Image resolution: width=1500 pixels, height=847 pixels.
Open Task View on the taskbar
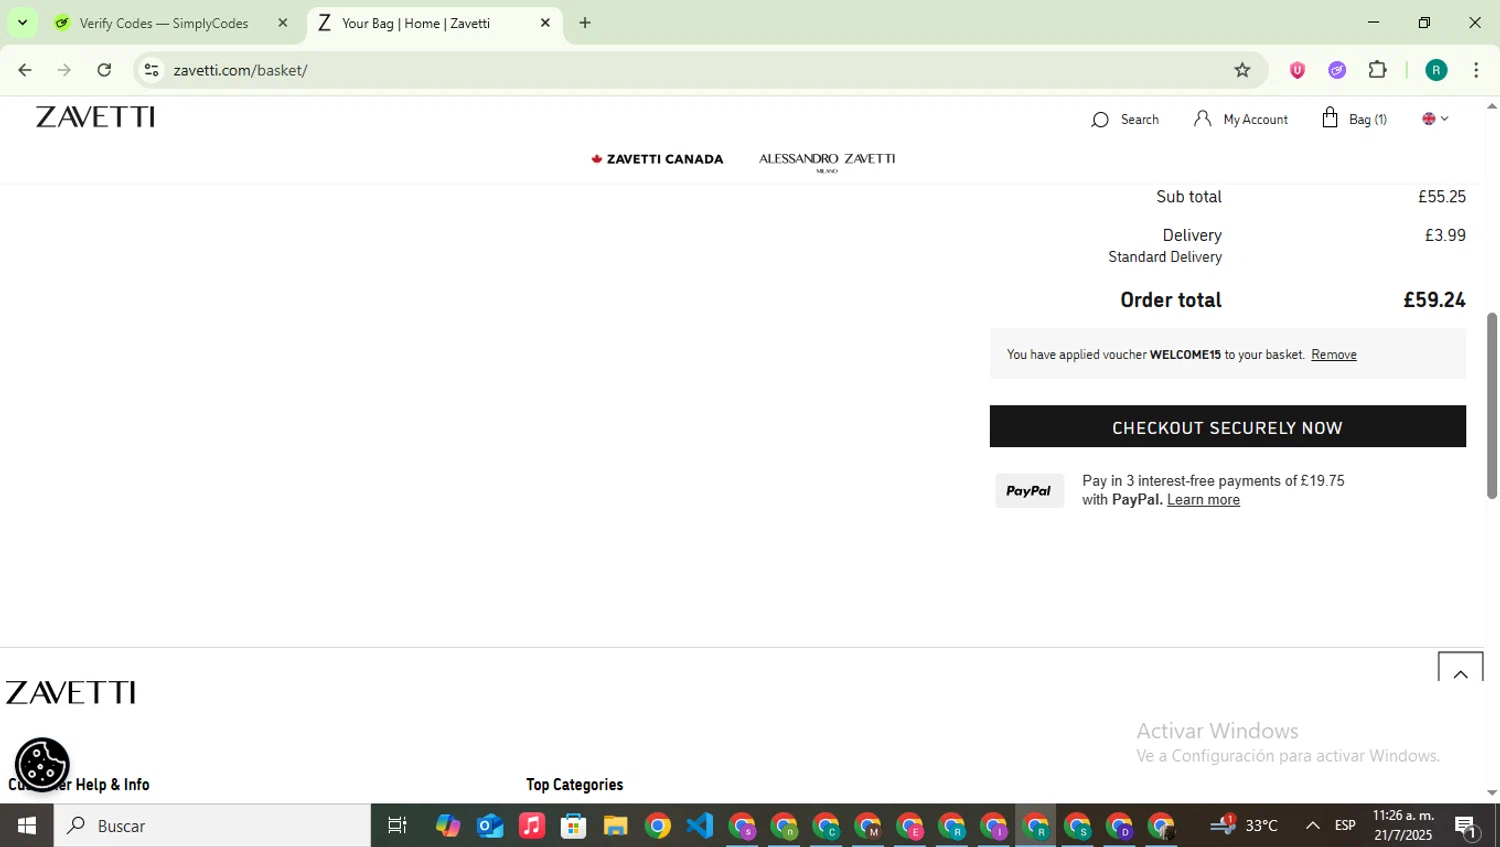397,825
